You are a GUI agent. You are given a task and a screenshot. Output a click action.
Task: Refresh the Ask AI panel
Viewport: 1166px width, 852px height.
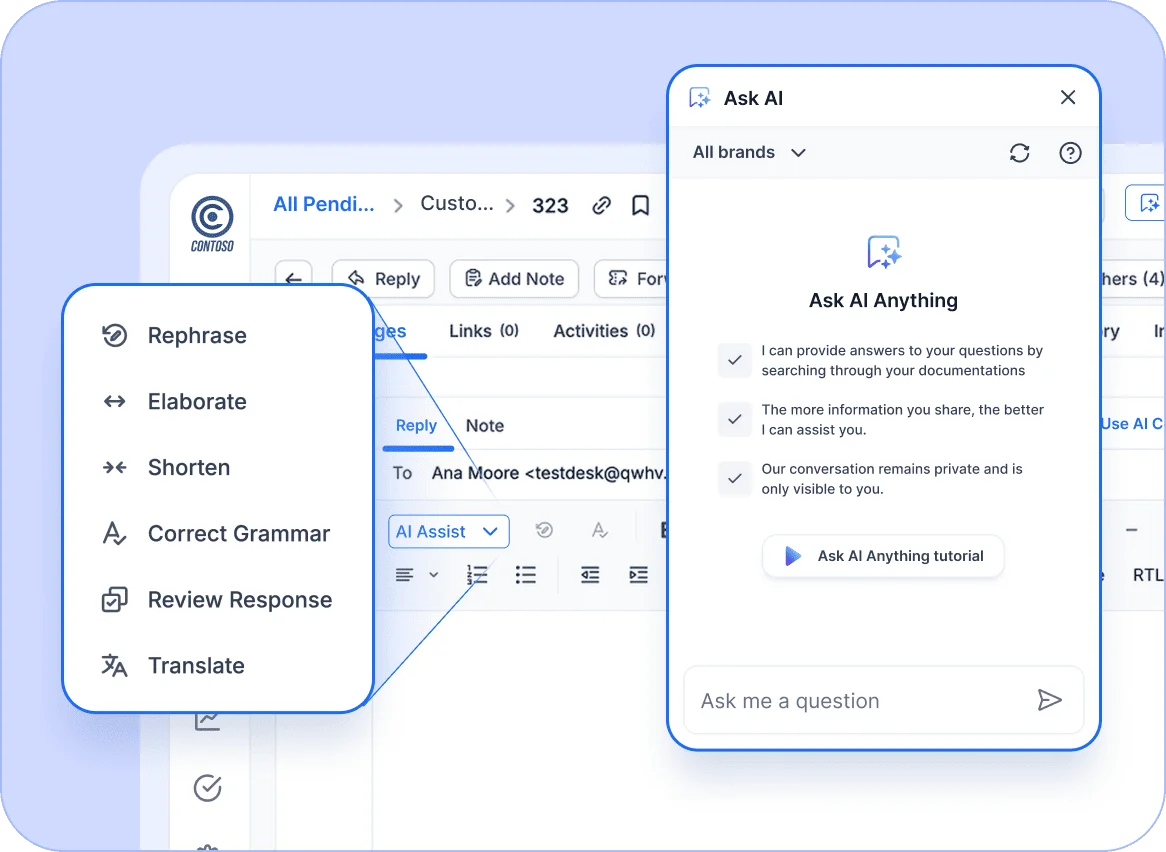click(x=1019, y=152)
